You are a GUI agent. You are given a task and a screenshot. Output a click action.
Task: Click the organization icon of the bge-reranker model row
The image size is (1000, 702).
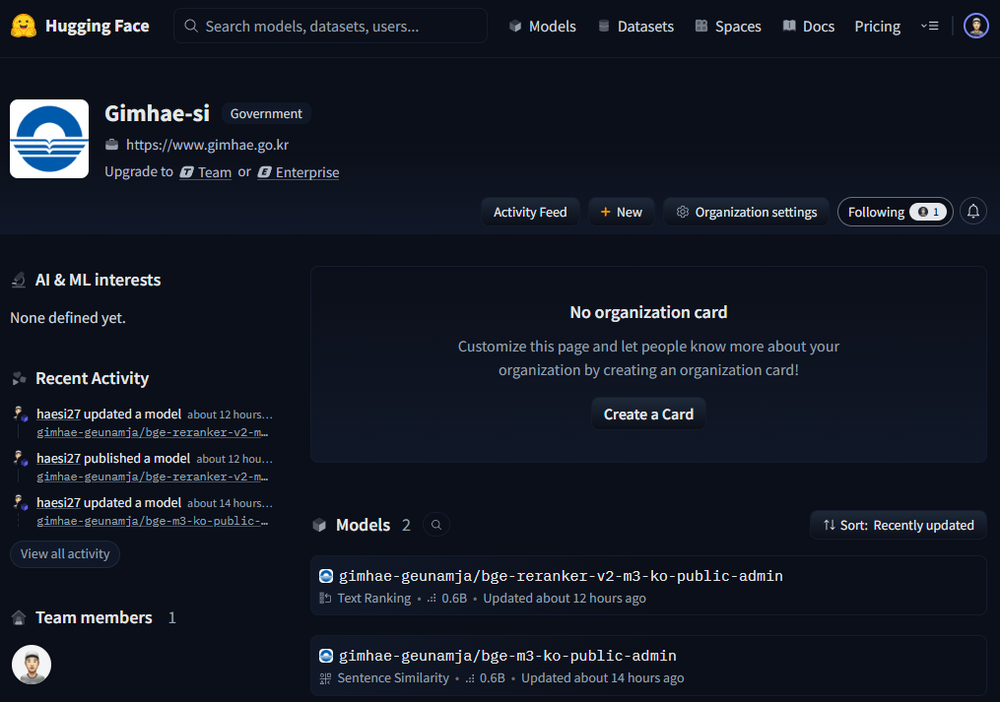(326, 576)
